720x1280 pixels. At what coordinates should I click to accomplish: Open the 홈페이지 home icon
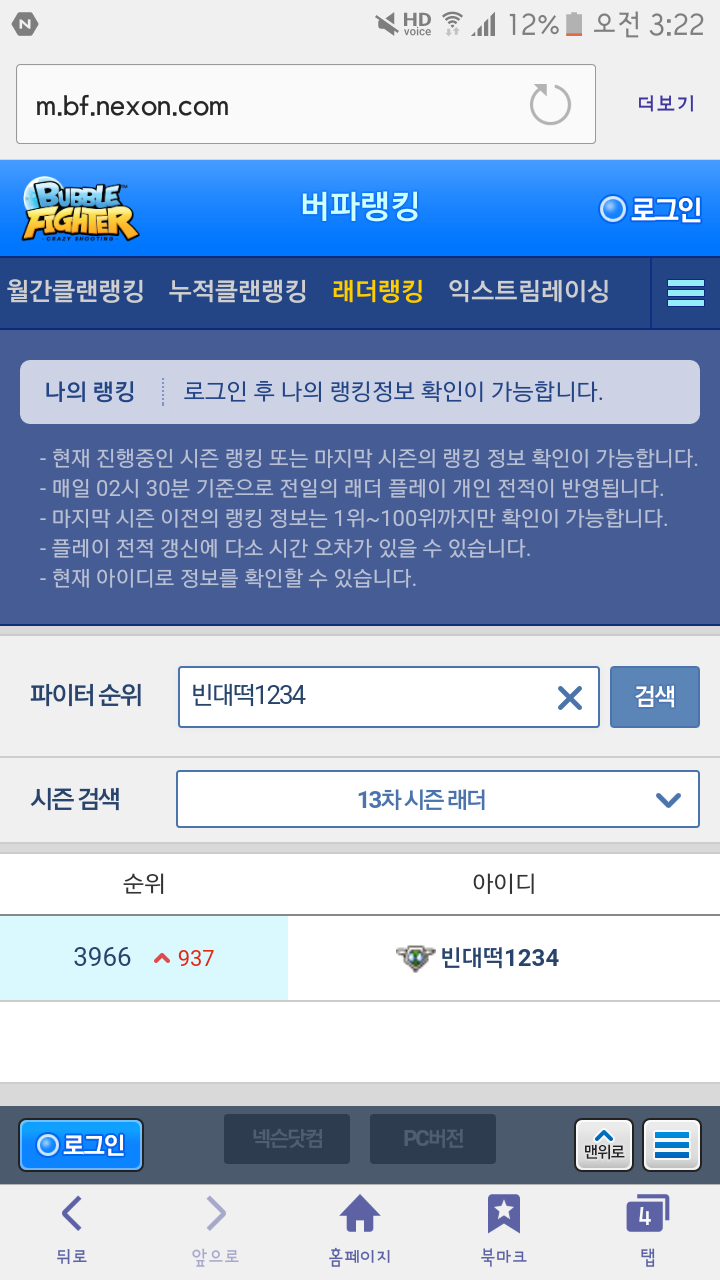click(x=360, y=1230)
